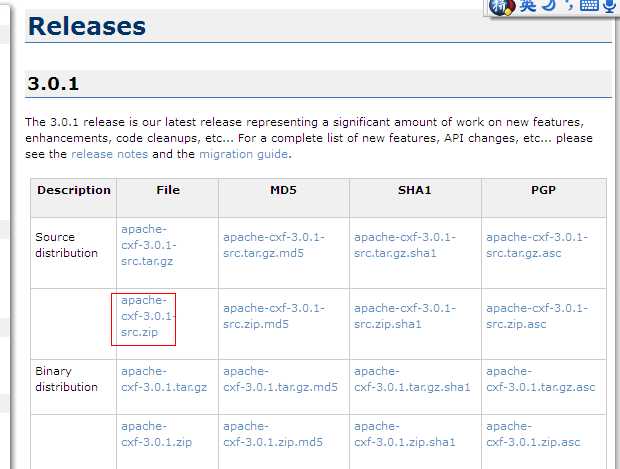Open apache-cxf-3.0.1.zip.md5 link
The width and height of the screenshot is (620, 469).
click(x=273, y=434)
